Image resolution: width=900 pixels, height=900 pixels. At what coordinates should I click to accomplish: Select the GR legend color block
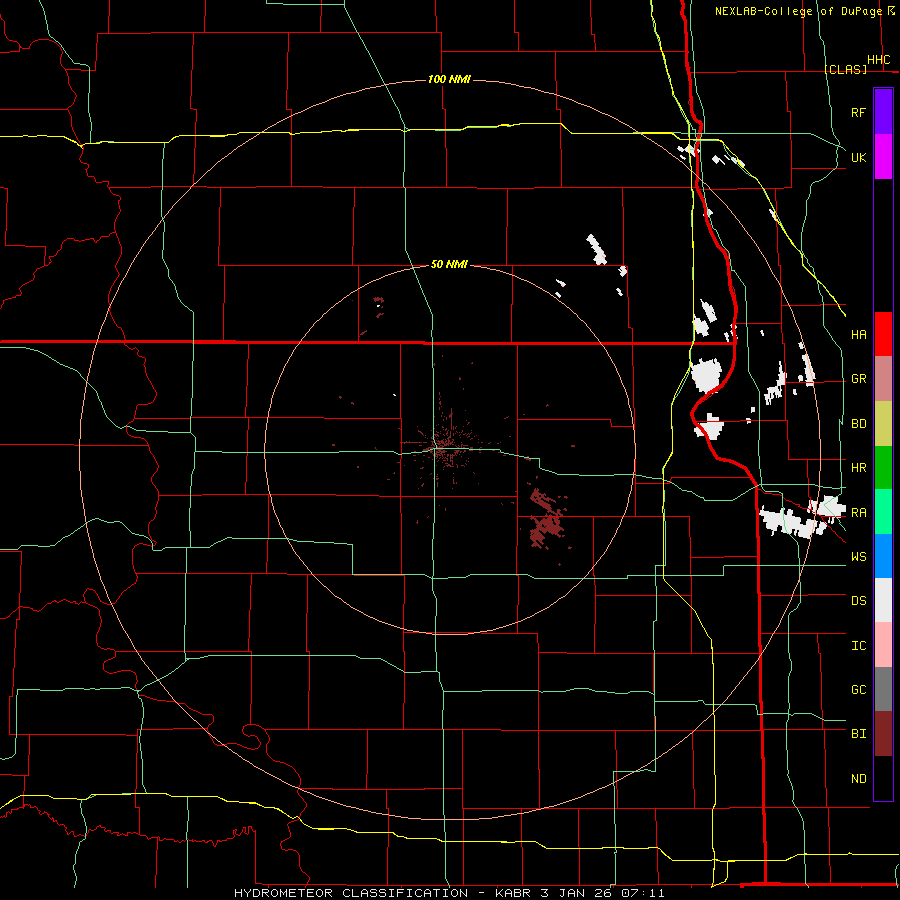(x=883, y=379)
